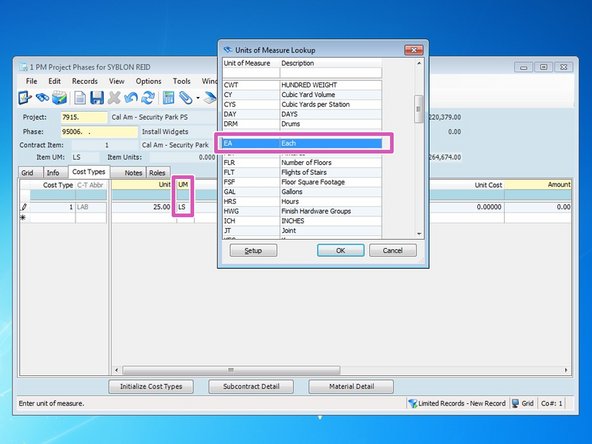This screenshot has width=592, height=444.
Task: Close the Units of Measure Lookup dialog
Action: [x=414, y=50]
